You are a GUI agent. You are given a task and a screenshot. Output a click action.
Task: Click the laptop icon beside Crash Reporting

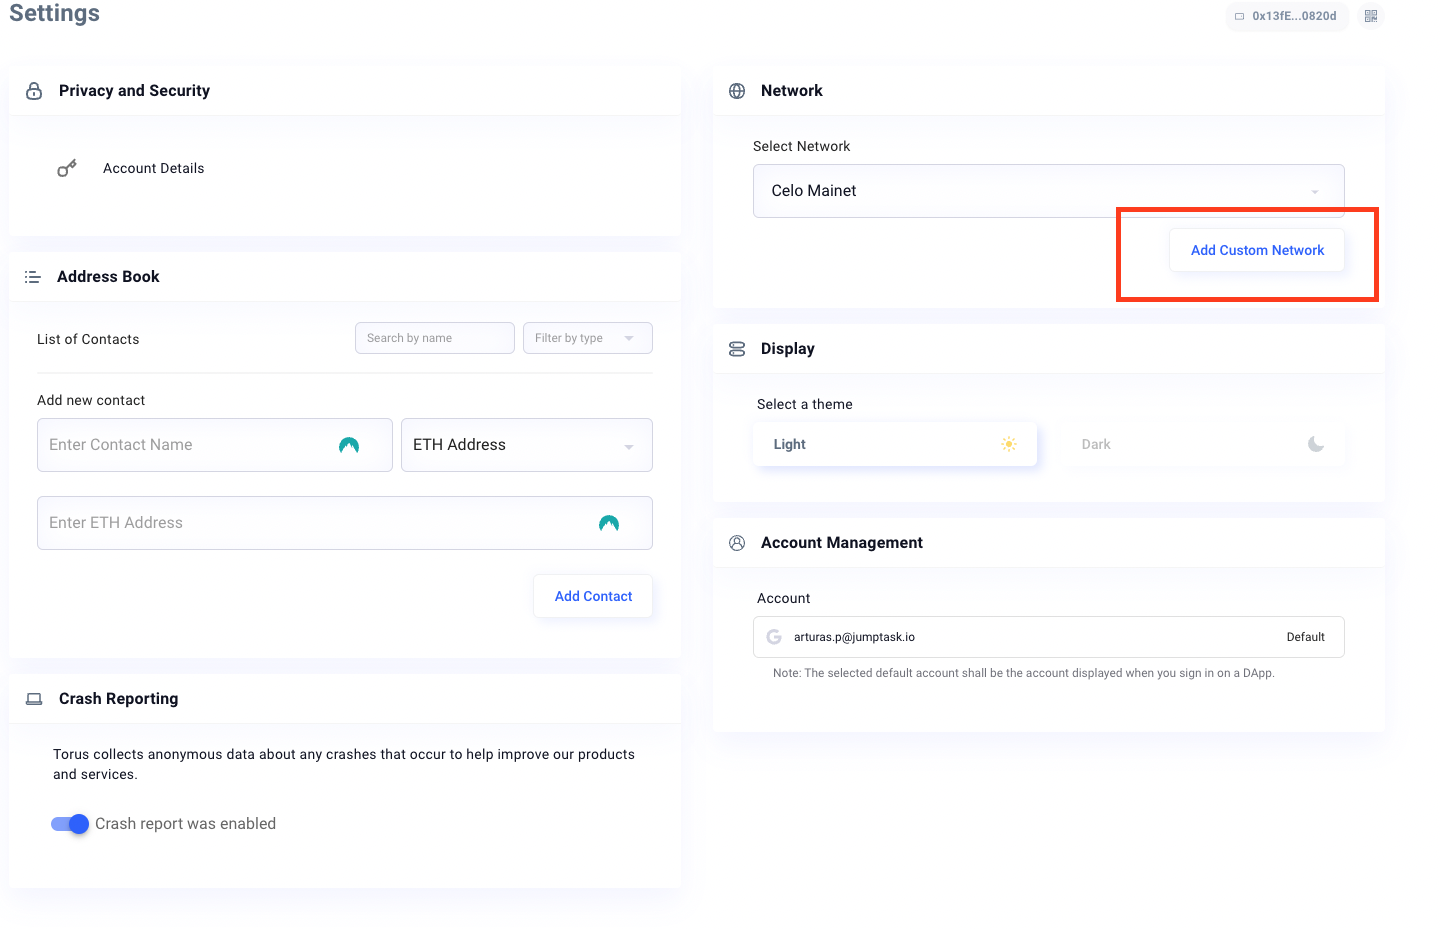34,699
